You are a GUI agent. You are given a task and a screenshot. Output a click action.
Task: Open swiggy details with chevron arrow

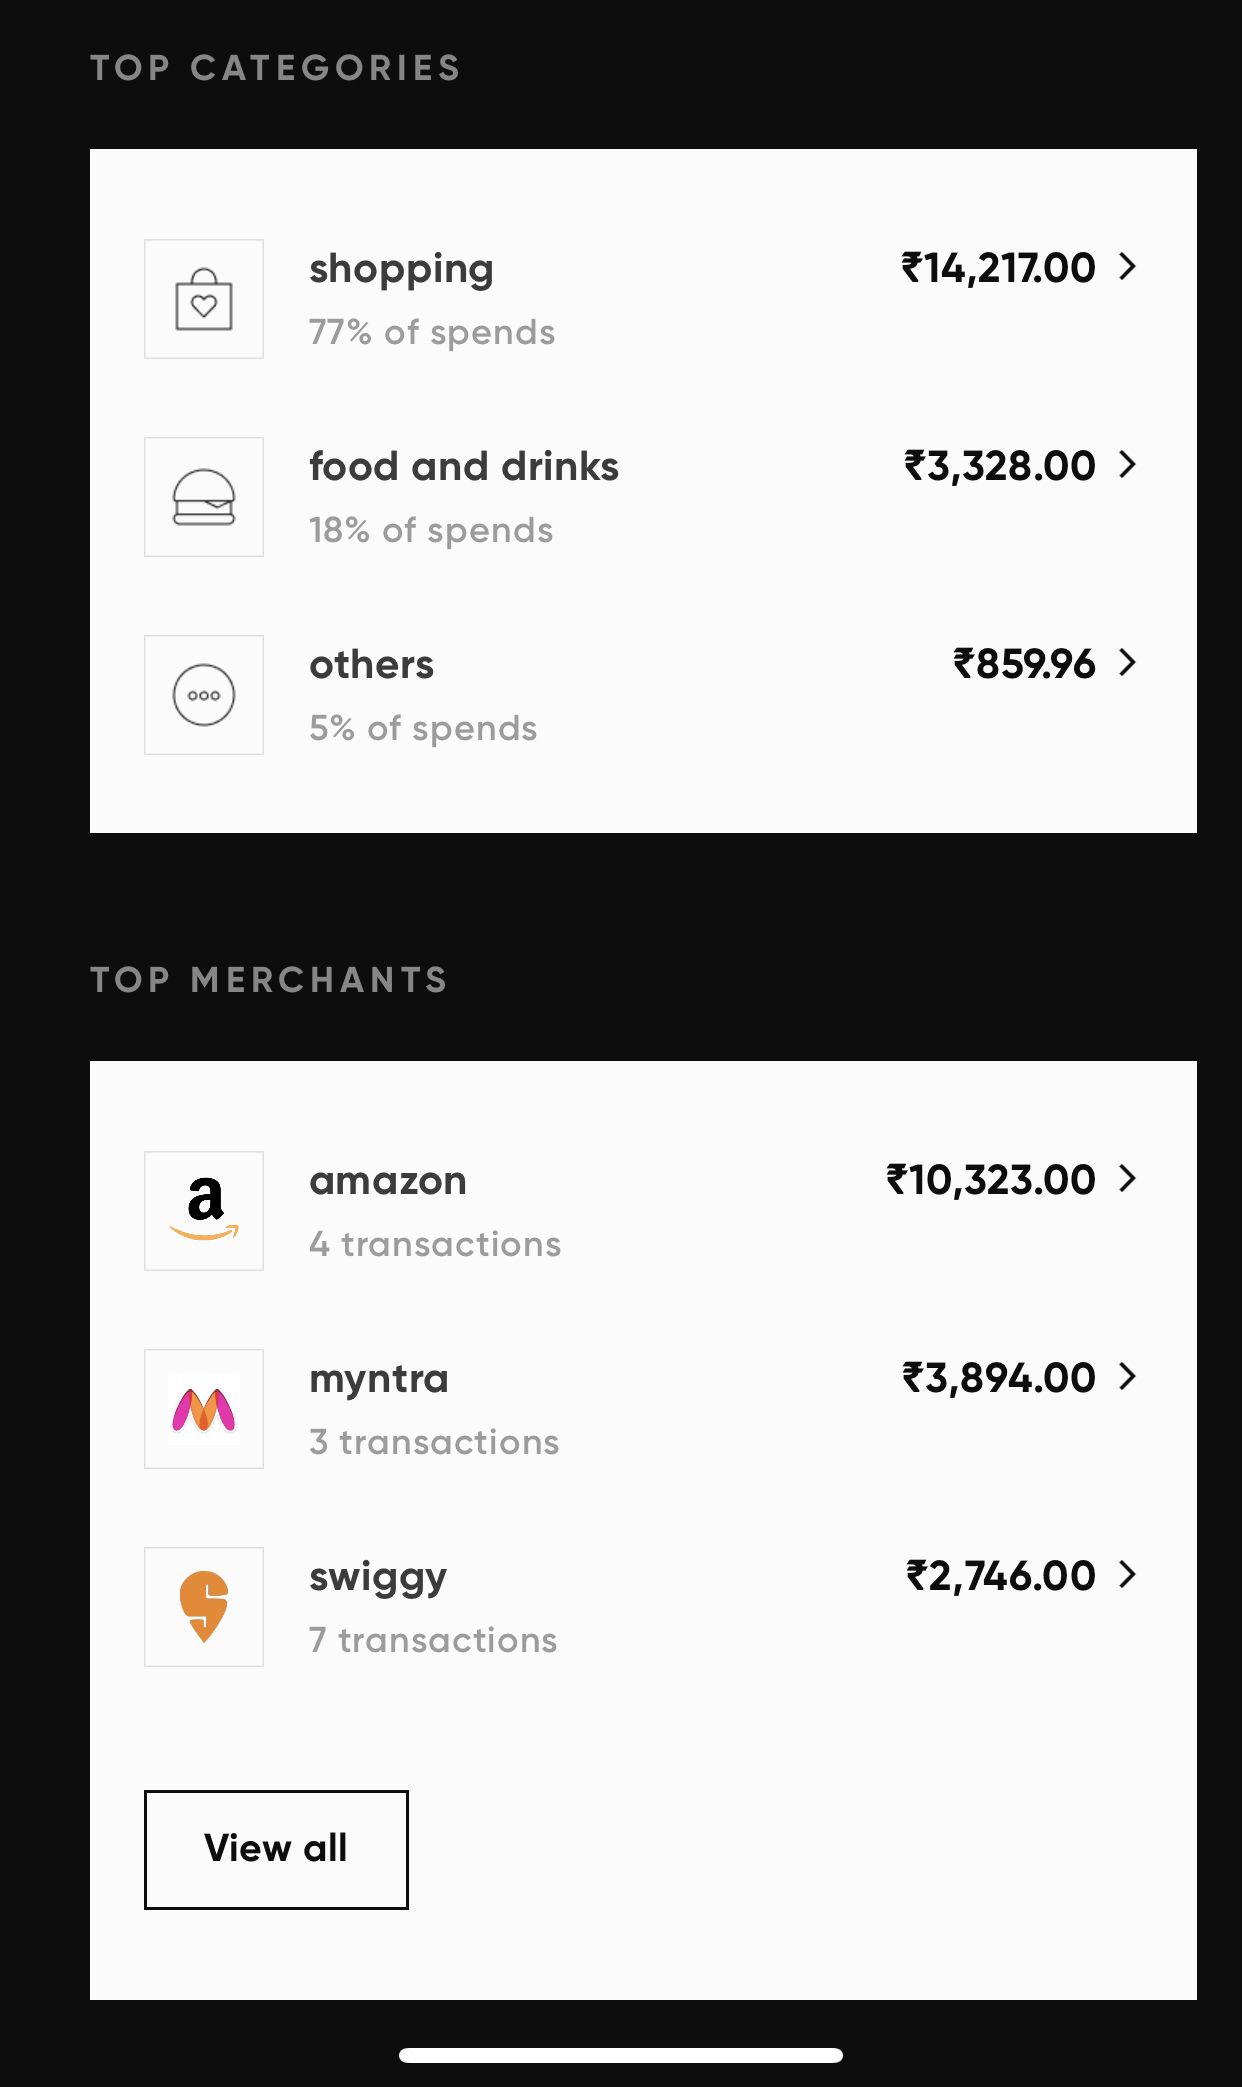[1128, 1574]
